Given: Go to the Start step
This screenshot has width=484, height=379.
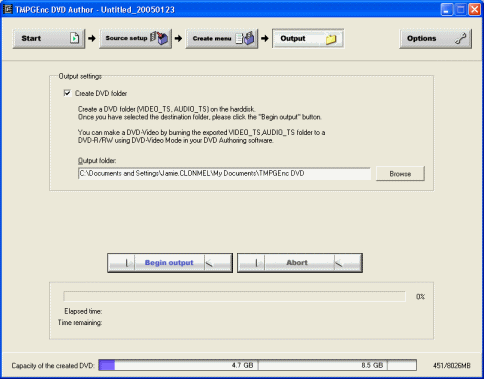Looking at the screenshot, I should pyautogui.click(x=49, y=39).
